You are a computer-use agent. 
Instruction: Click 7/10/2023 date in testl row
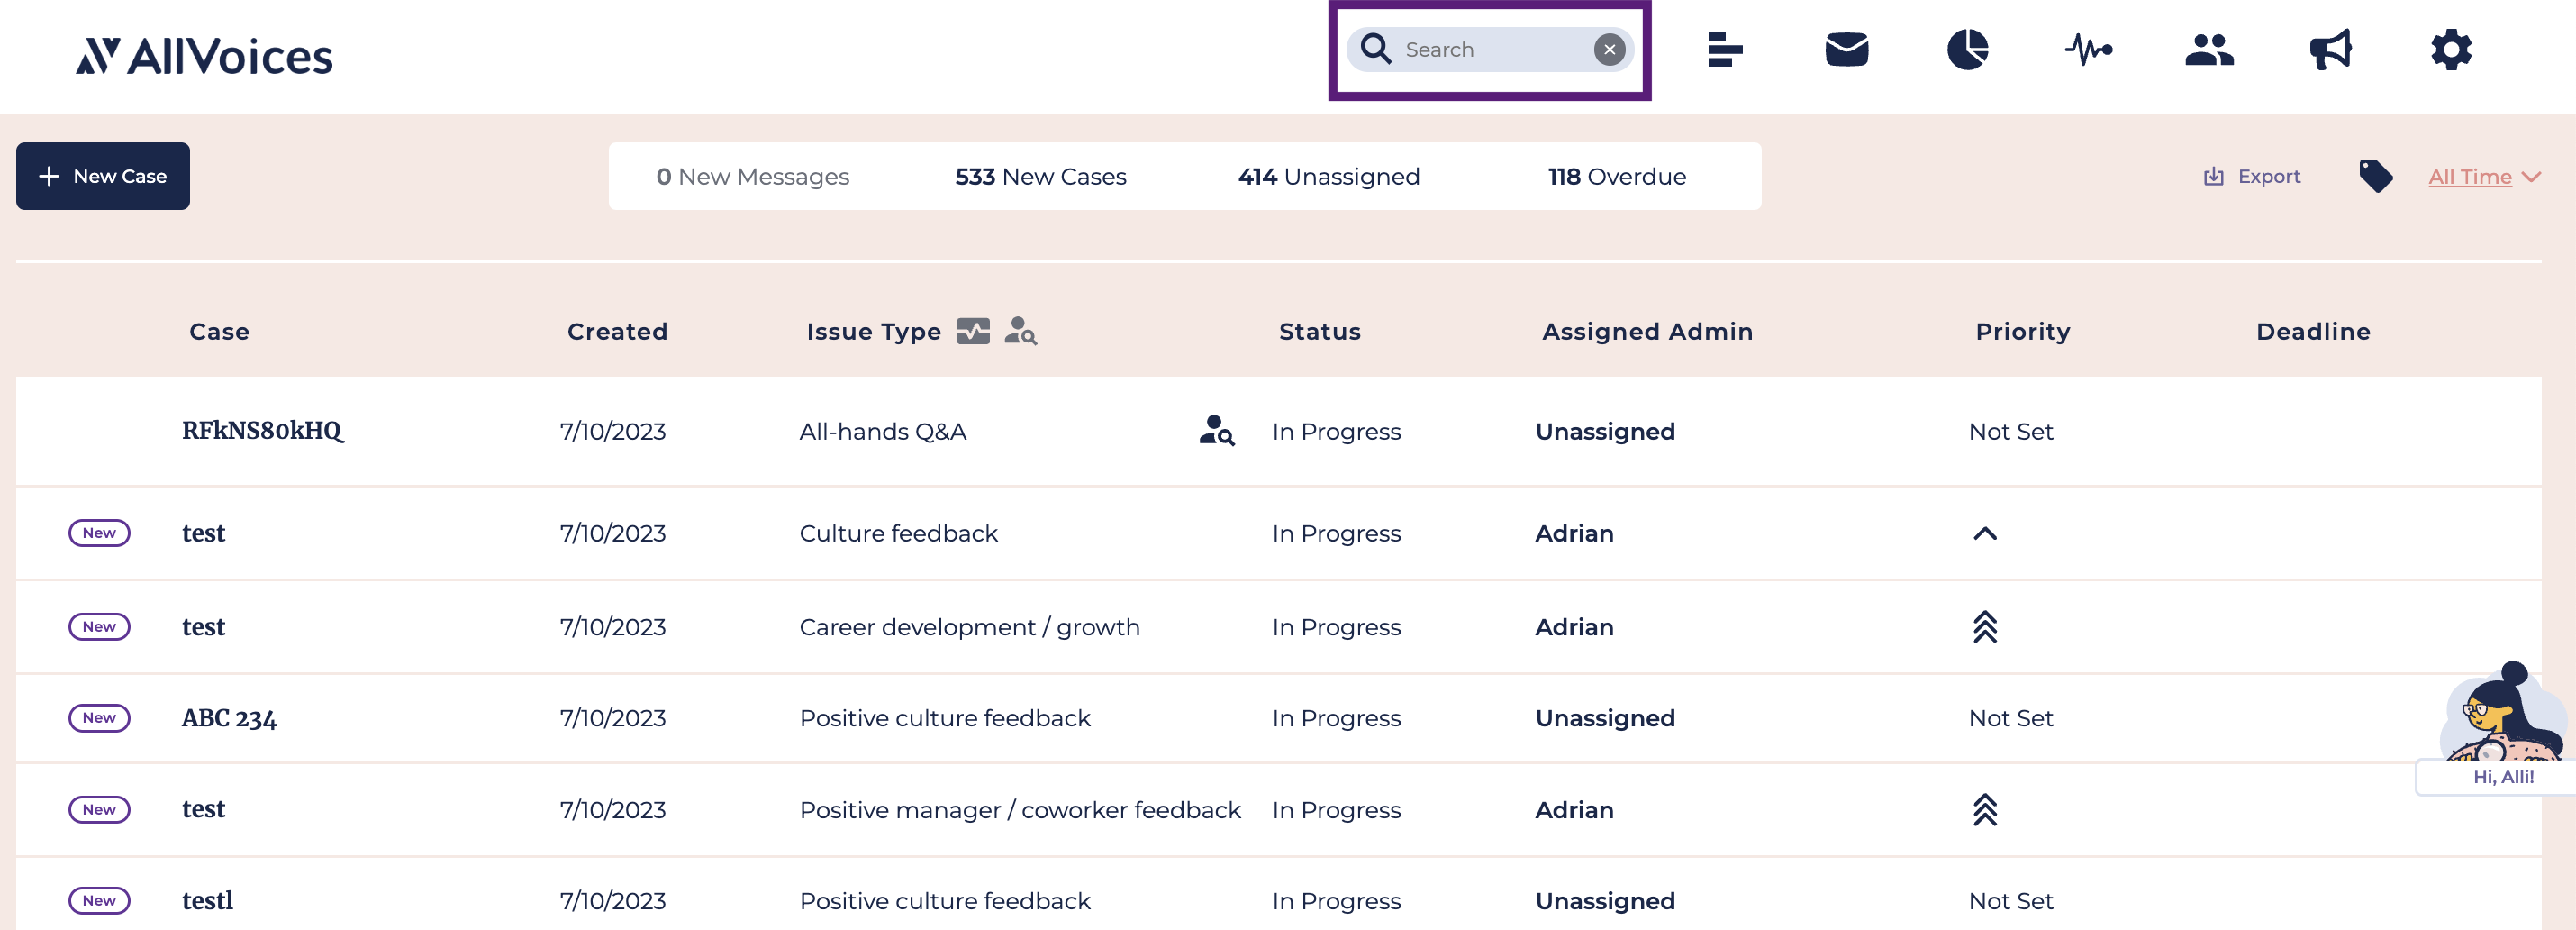click(x=612, y=901)
